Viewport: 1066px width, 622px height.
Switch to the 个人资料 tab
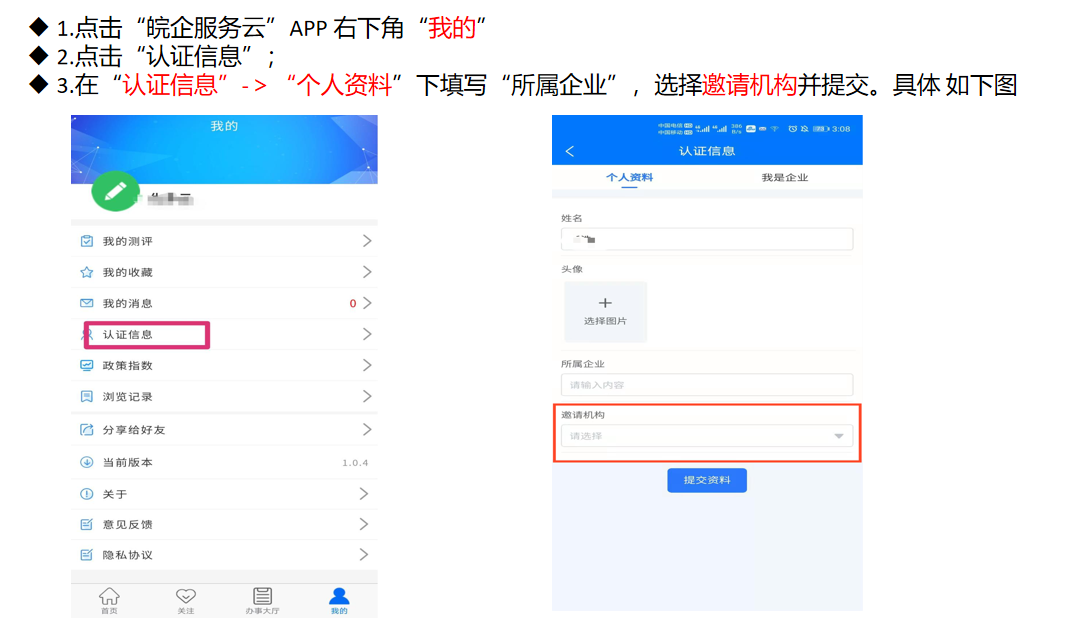pyautogui.click(x=629, y=177)
